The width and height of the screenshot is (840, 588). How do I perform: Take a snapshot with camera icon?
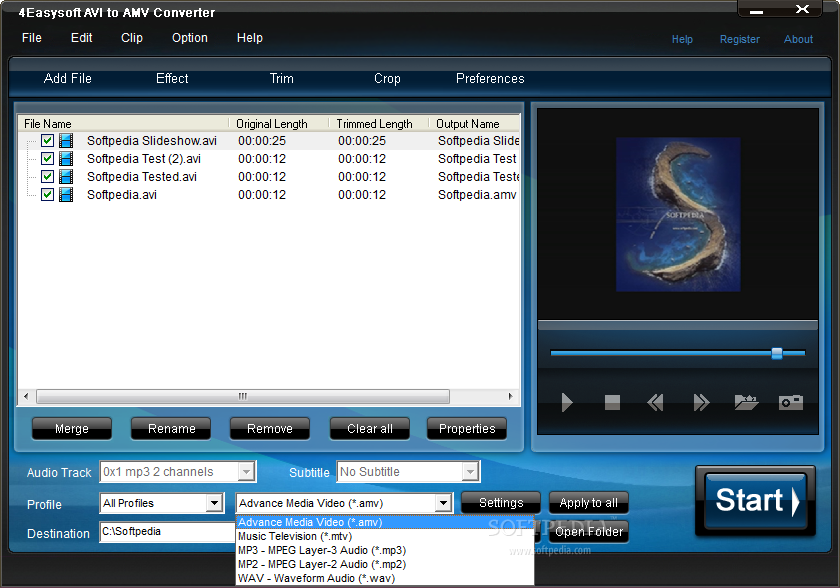[791, 402]
